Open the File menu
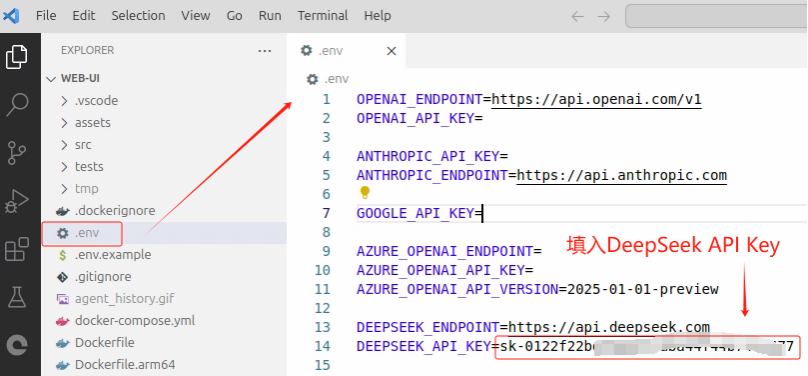Screen dimensions: 808x376 tap(46, 16)
